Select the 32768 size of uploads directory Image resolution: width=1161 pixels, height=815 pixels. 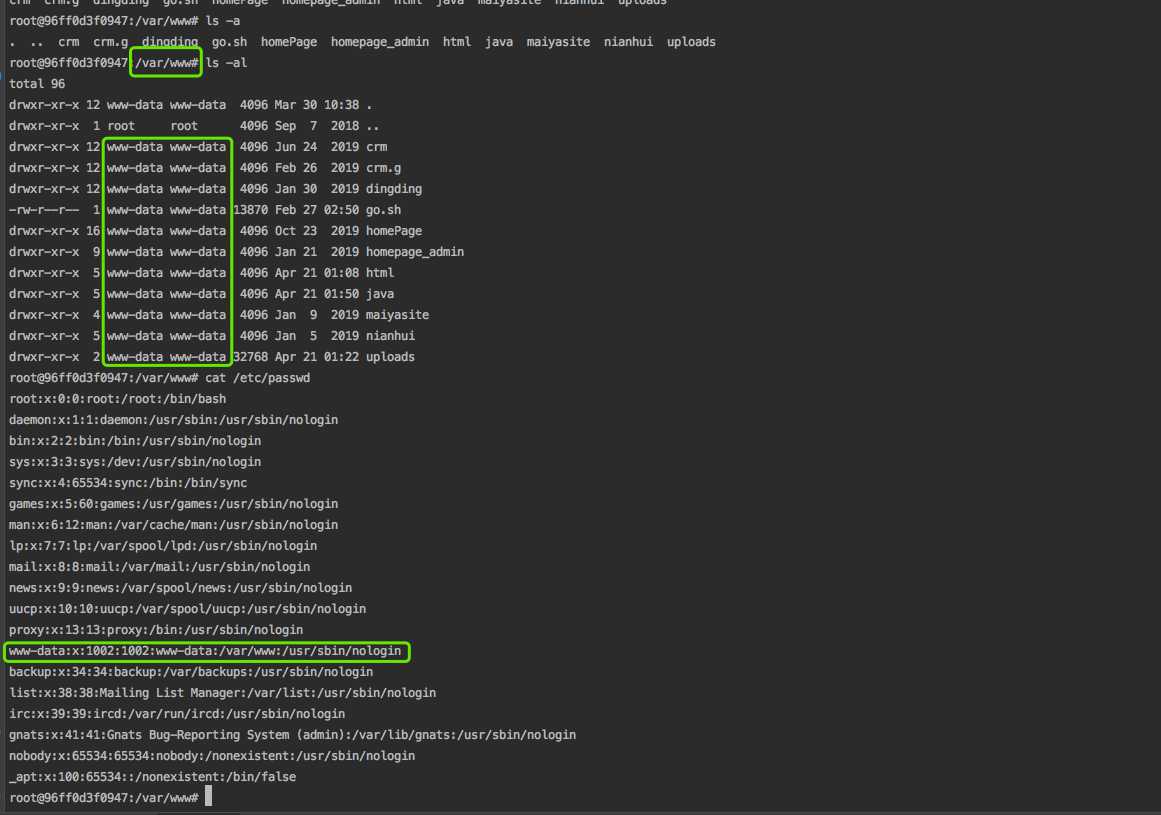coord(250,357)
